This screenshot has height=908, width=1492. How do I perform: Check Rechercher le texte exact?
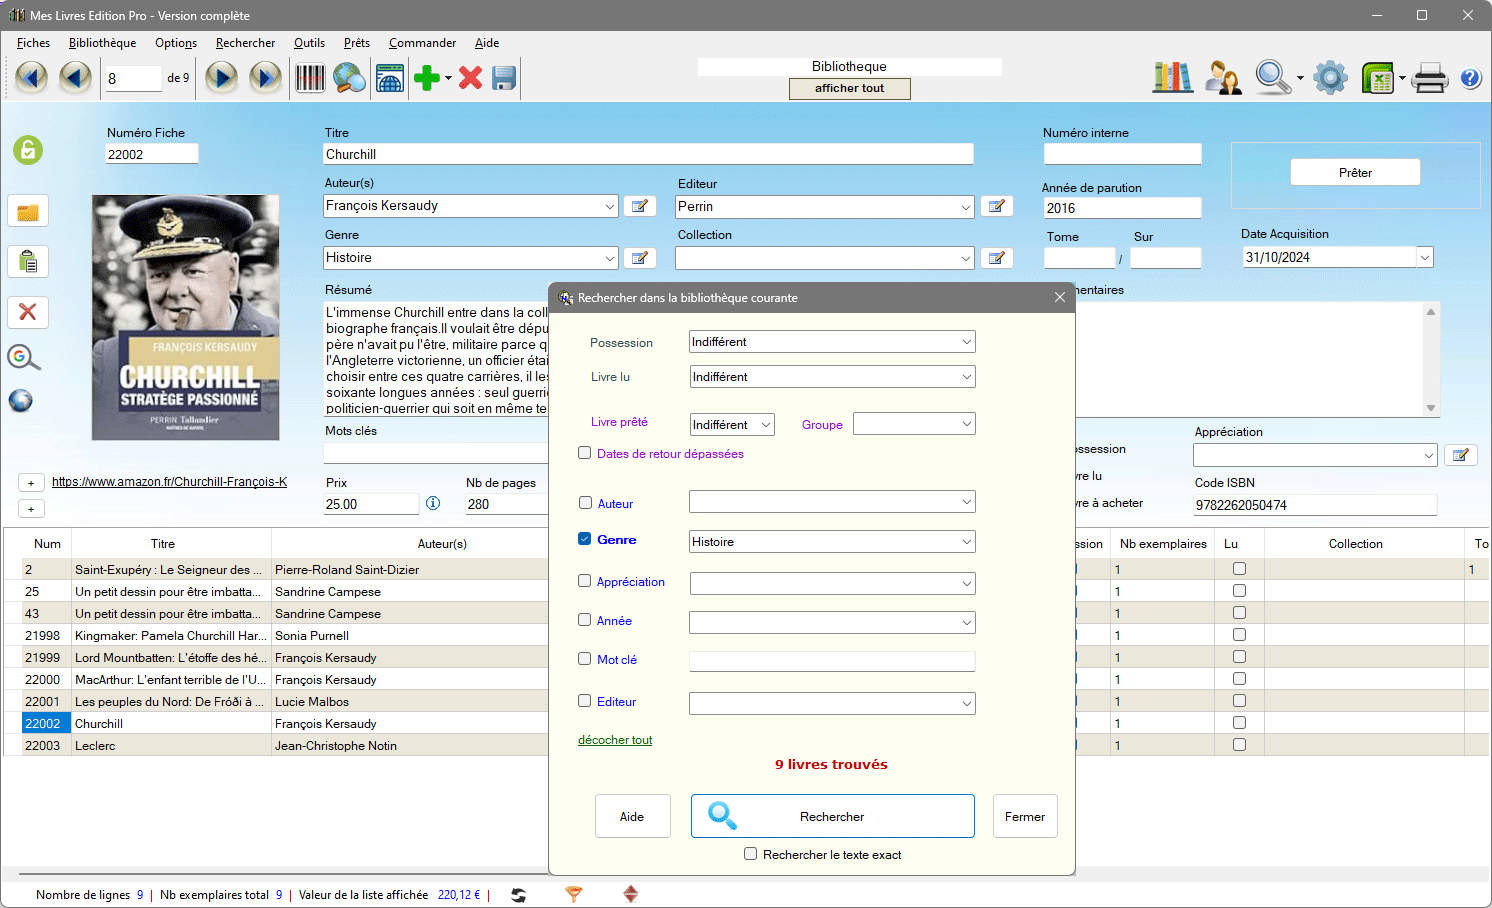pyautogui.click(x=751, y=854)
